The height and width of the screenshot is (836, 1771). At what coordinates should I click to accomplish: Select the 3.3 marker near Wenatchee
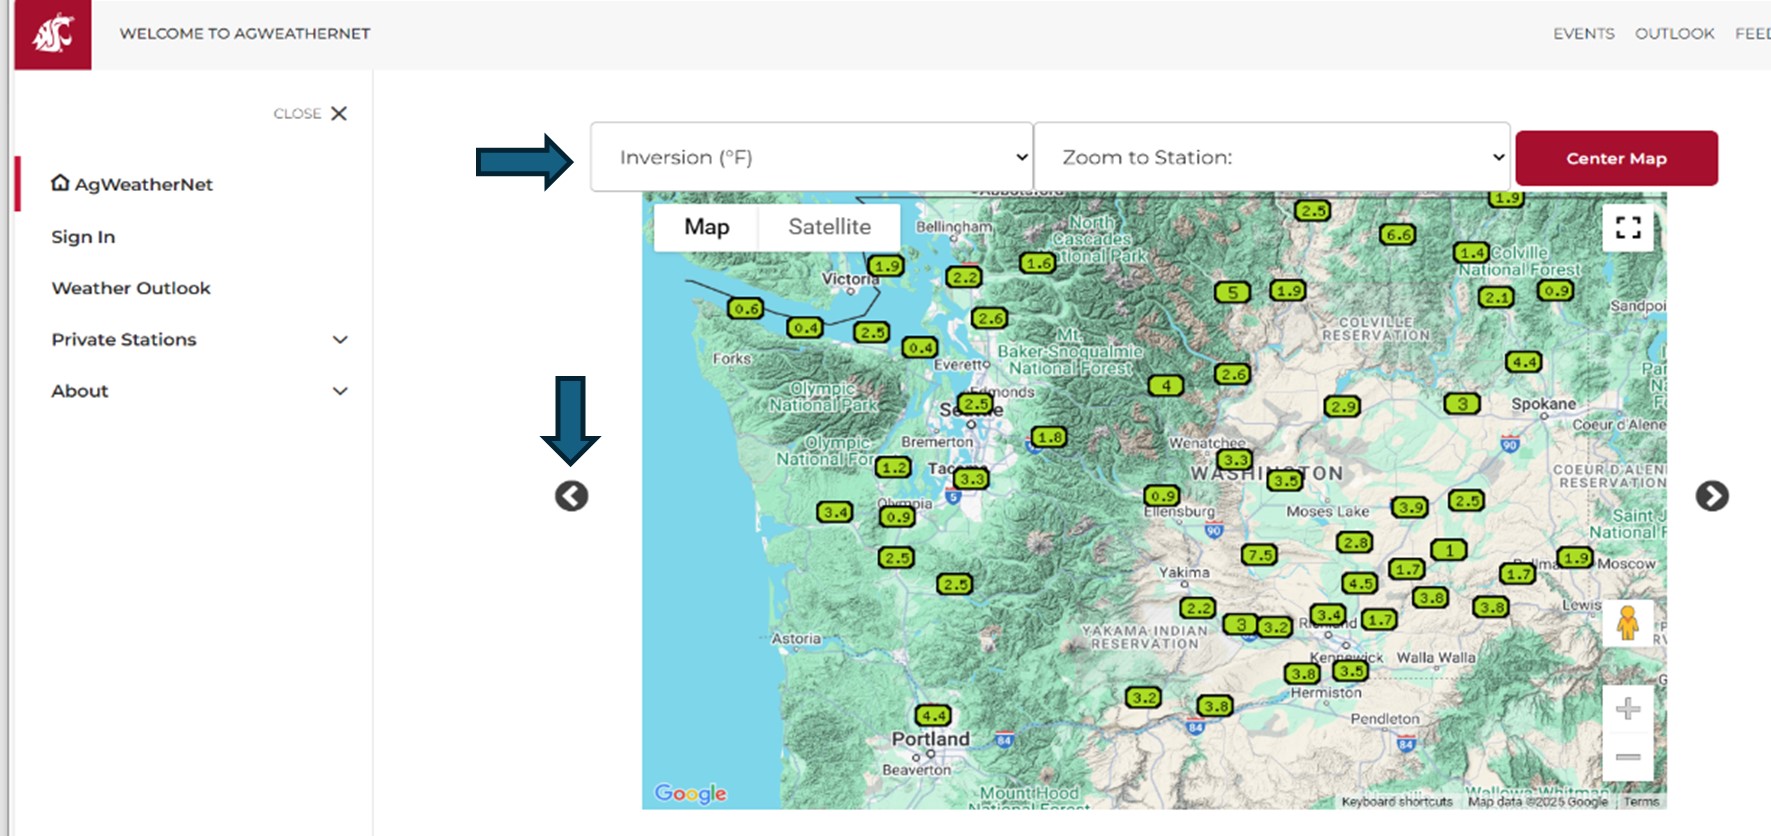pyautogui.click(x=1234, y=460)
